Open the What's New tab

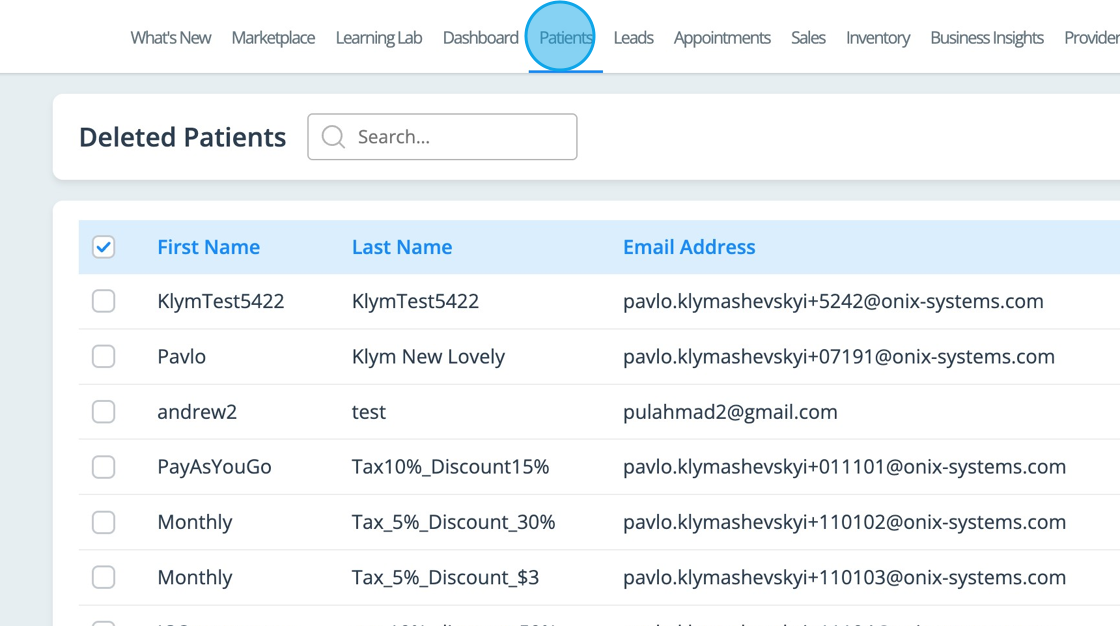171,38
